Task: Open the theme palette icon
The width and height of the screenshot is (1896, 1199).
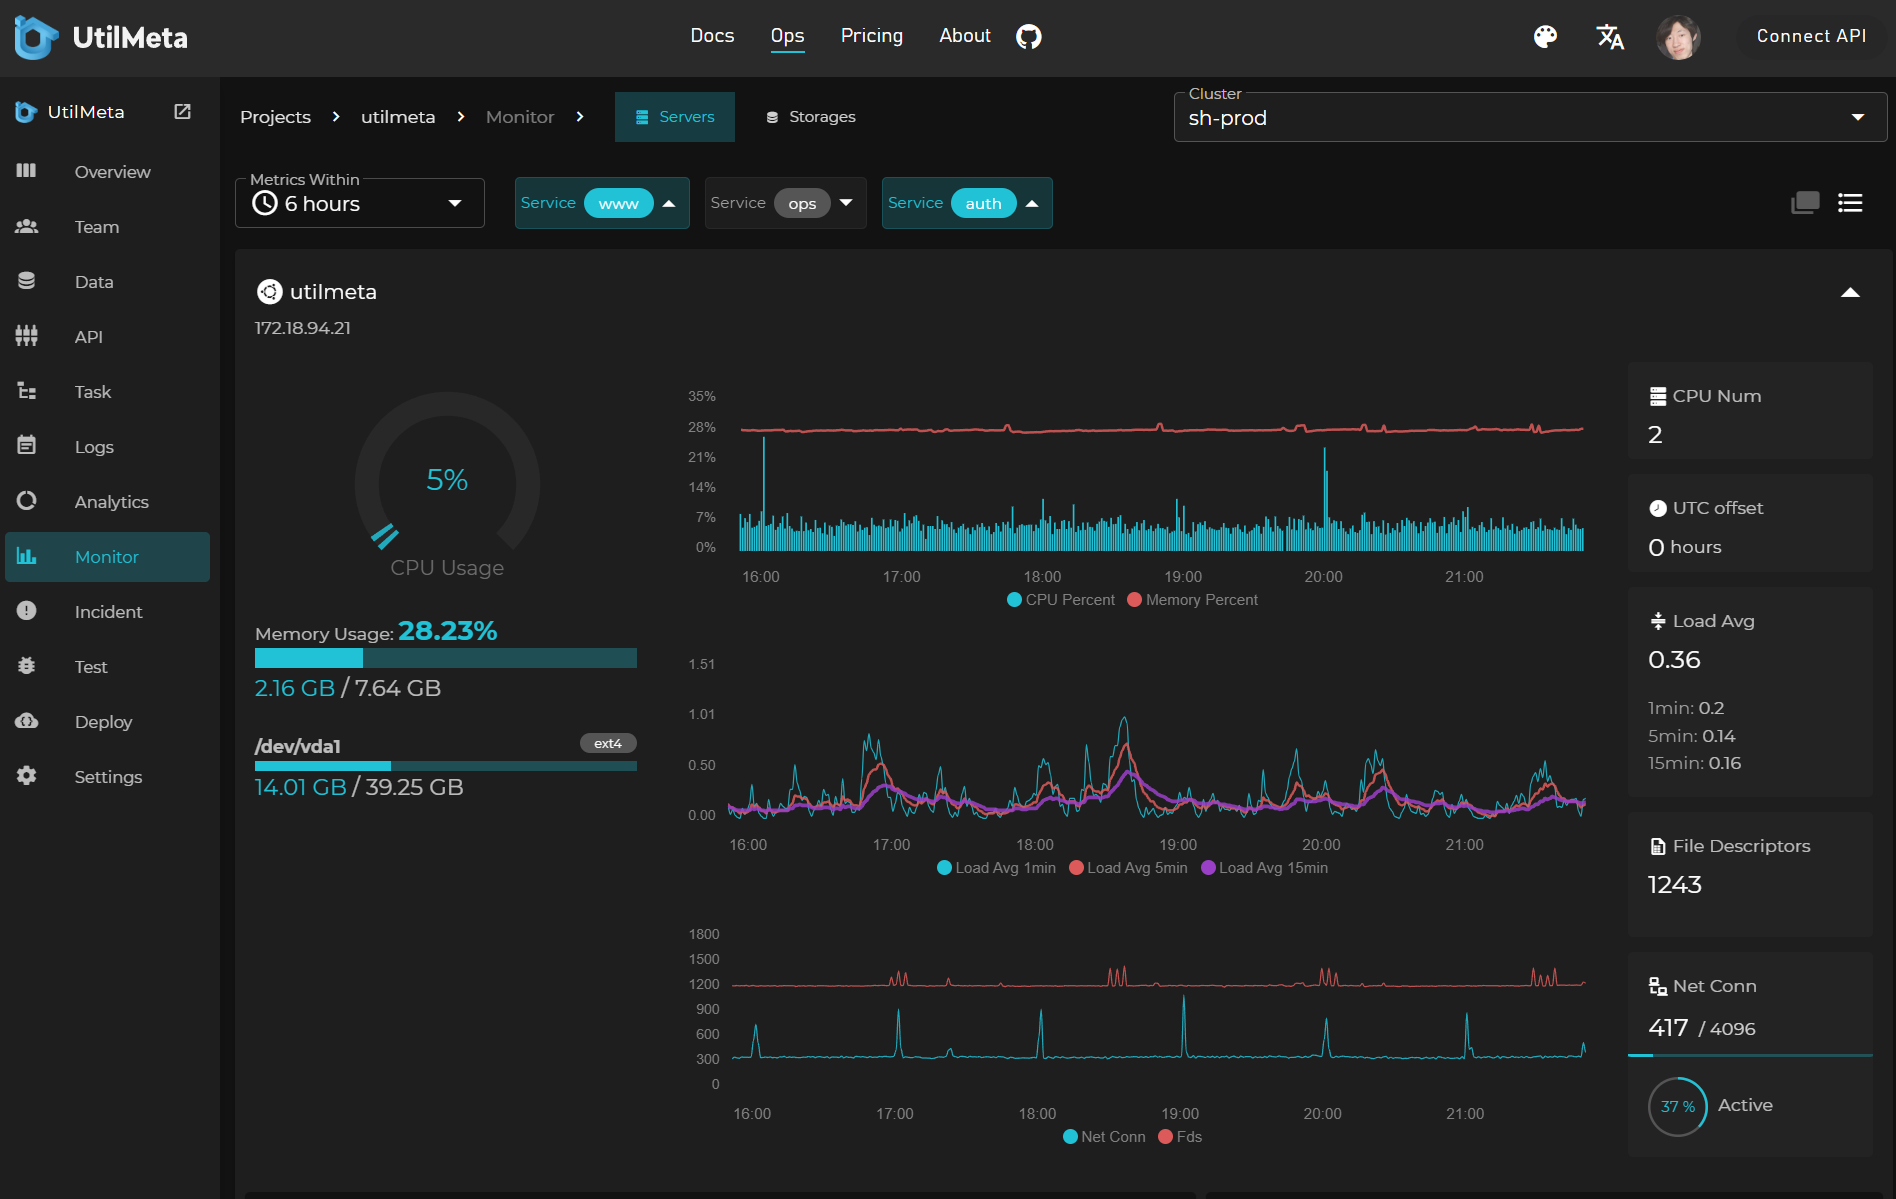Action: 1545,37
